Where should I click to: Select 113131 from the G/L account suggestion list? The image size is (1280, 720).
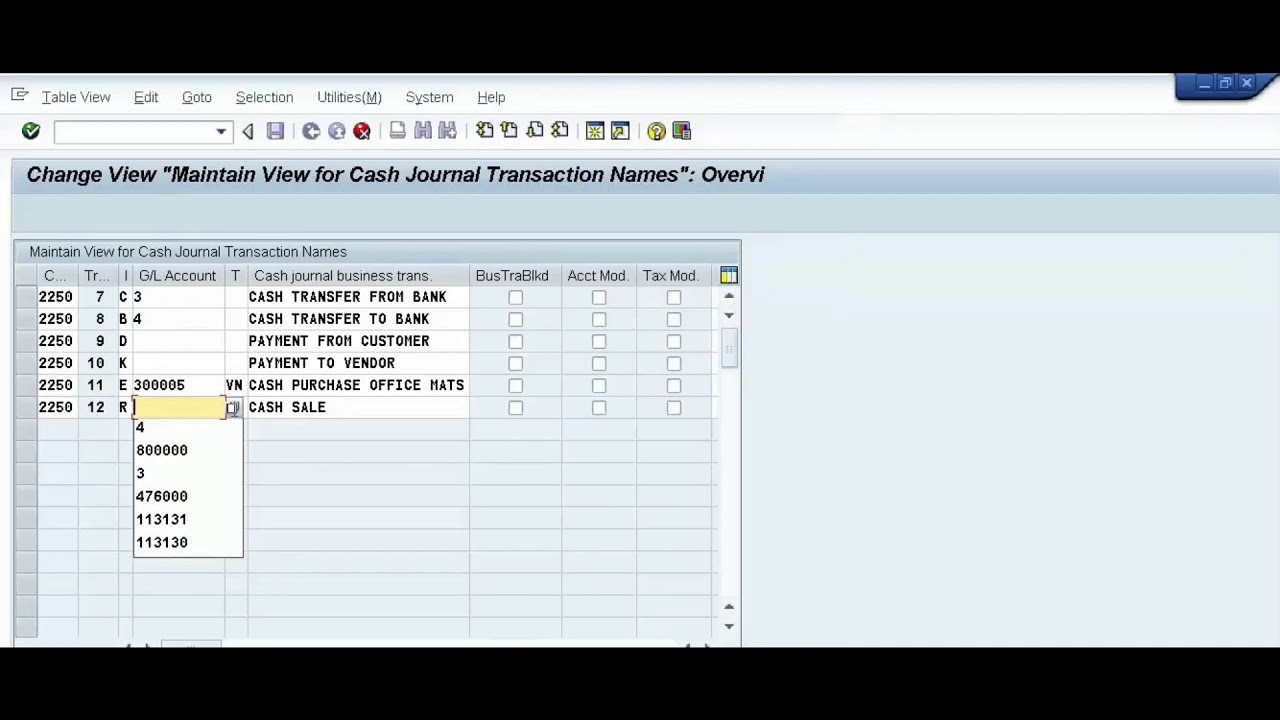[x=188, y=519]
